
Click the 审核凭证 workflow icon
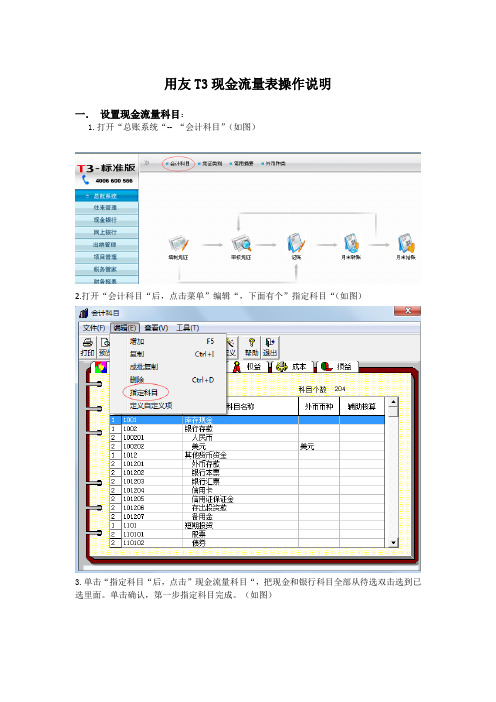coord(241,244)
